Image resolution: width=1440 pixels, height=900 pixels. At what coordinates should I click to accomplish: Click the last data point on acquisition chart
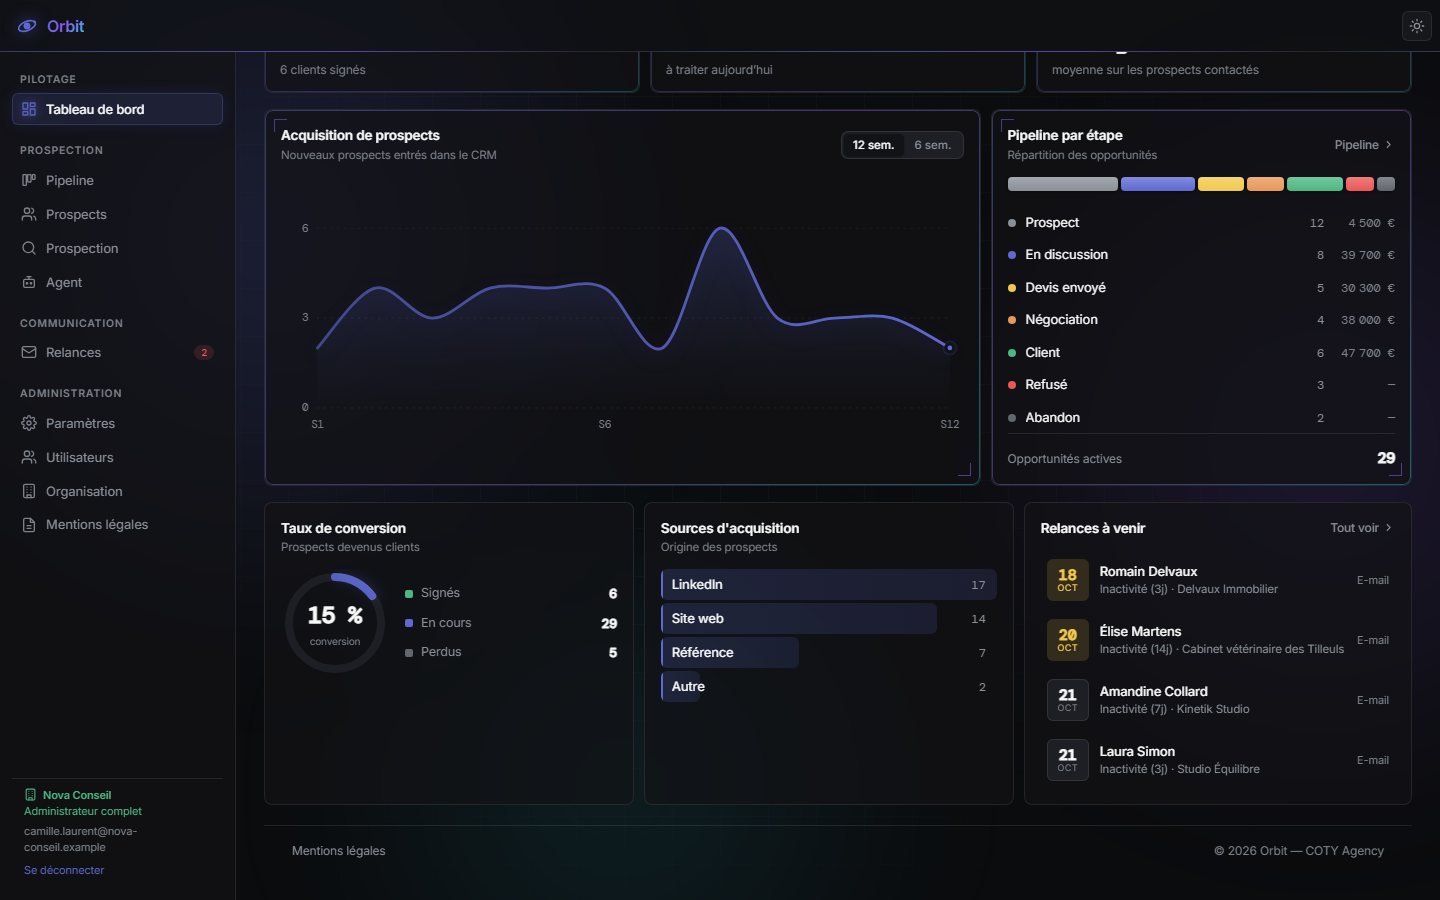coord(949,348)
